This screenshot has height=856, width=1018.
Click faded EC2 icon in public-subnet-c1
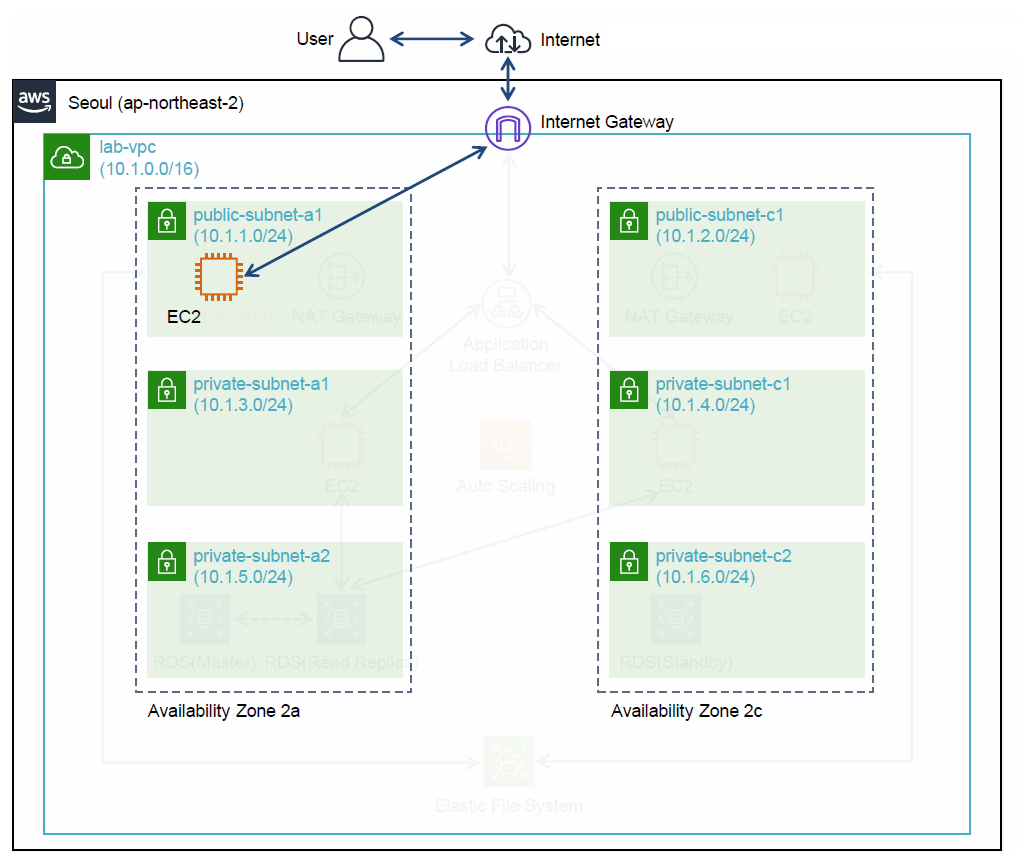(x=795, y=277)
